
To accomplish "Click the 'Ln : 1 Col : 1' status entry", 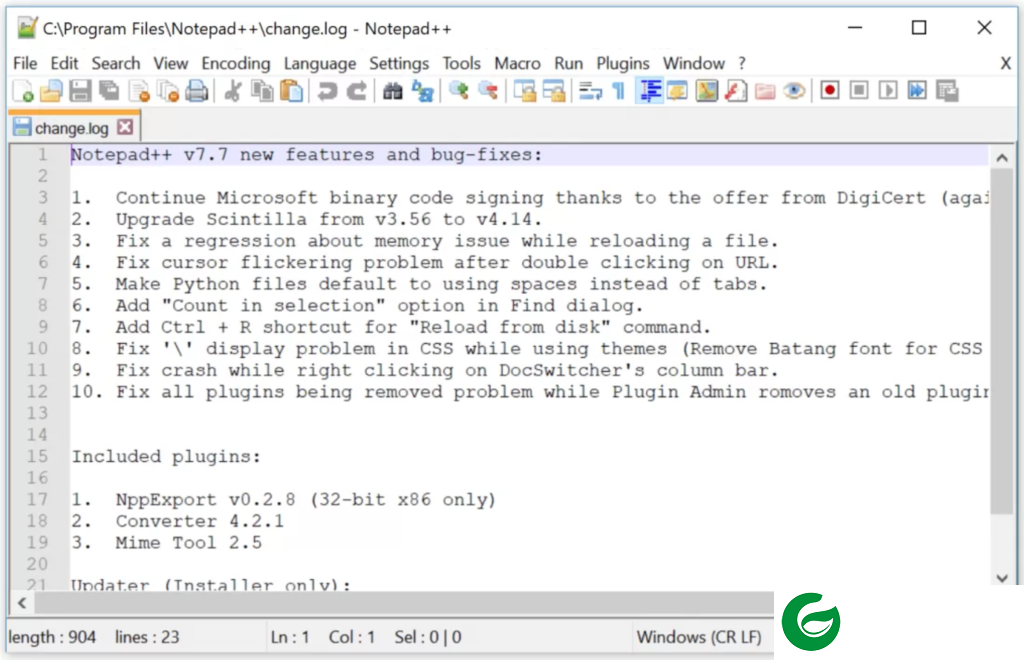I will coord(323,637).
